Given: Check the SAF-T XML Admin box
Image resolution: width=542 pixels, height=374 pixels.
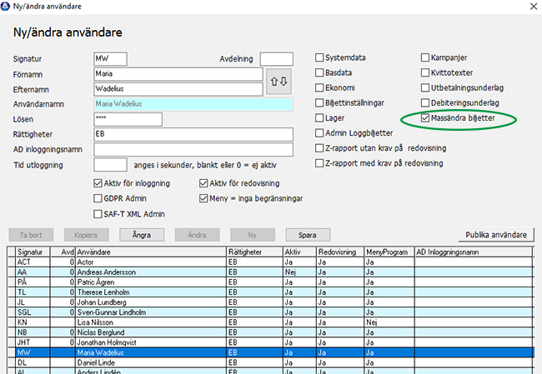Looking at the screenshot, I should click(98, 214).
